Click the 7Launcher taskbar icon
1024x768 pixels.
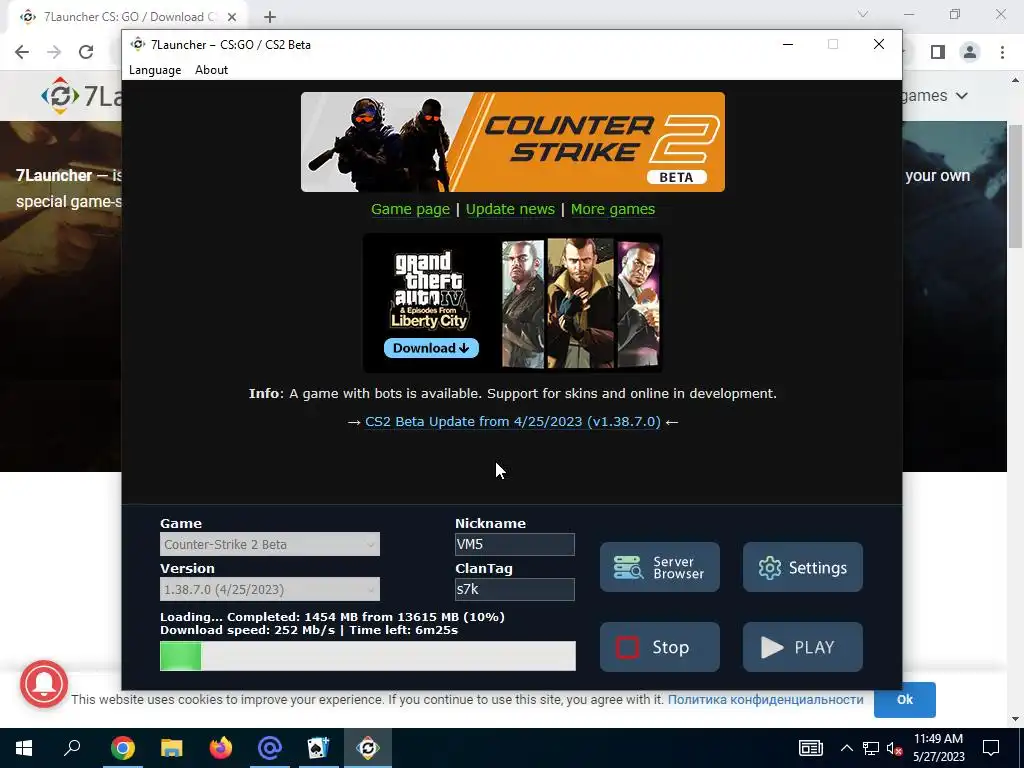368,748
